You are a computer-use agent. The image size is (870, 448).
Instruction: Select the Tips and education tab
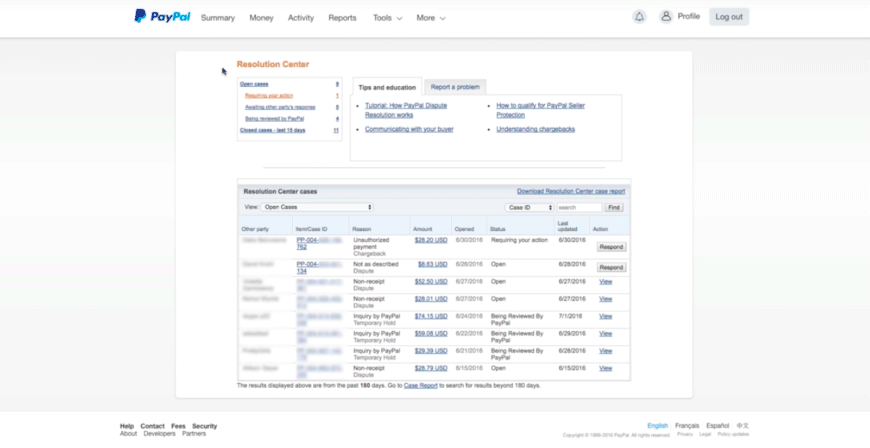387,87
